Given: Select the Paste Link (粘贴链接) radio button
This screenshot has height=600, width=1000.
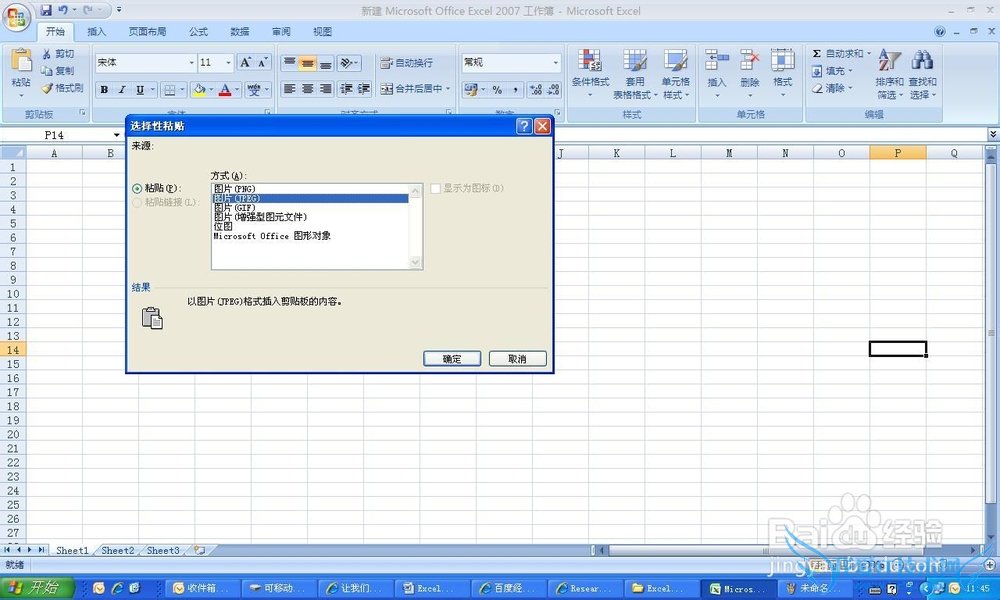Looking at the screenshot, I should 136,203.
